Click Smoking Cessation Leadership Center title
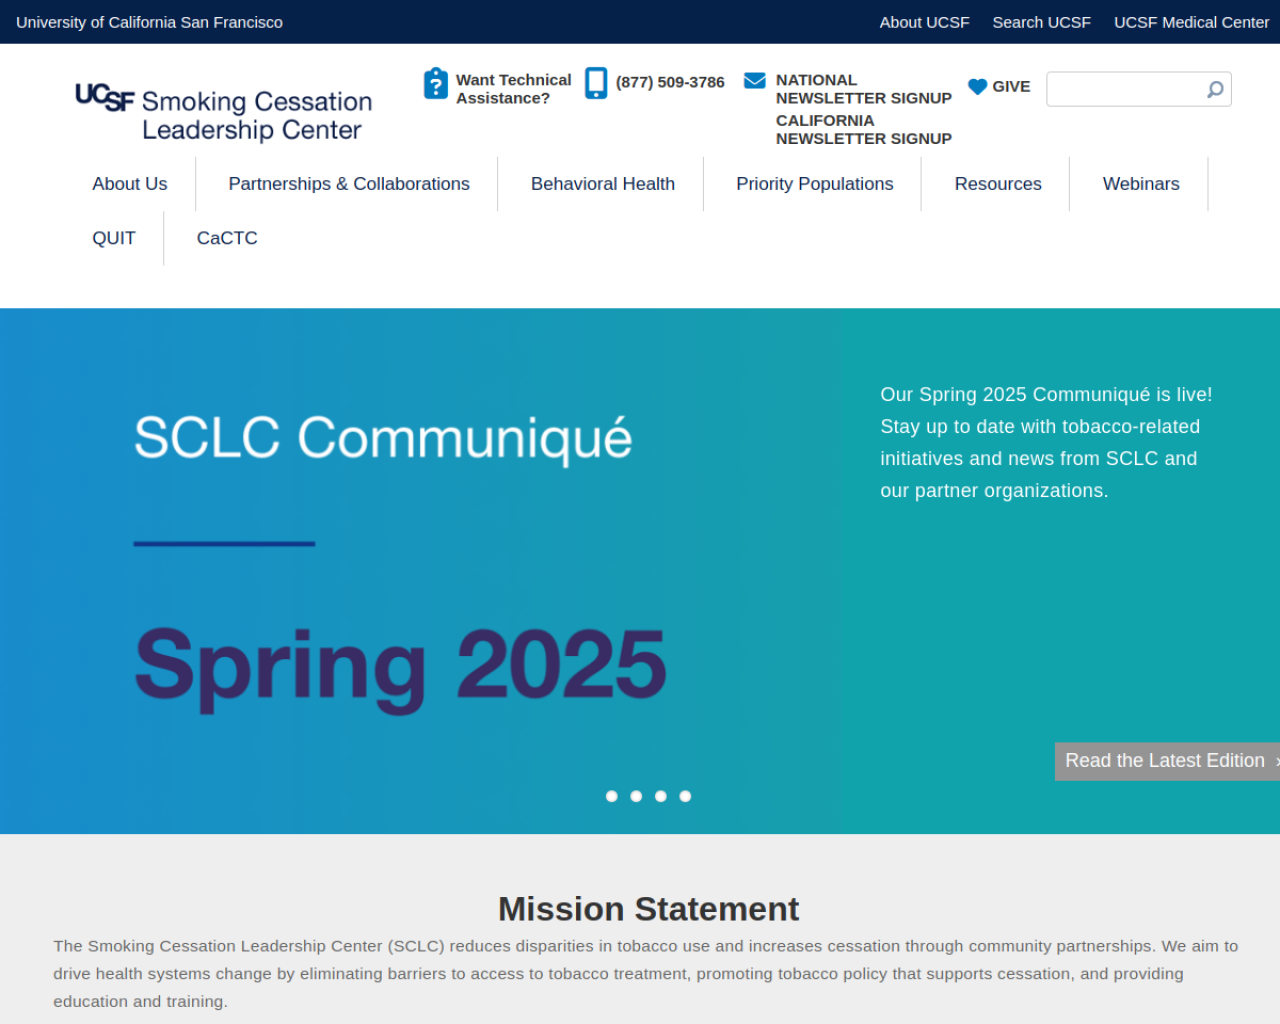Screen dimensions: 1280x1024 pos(257,115)
